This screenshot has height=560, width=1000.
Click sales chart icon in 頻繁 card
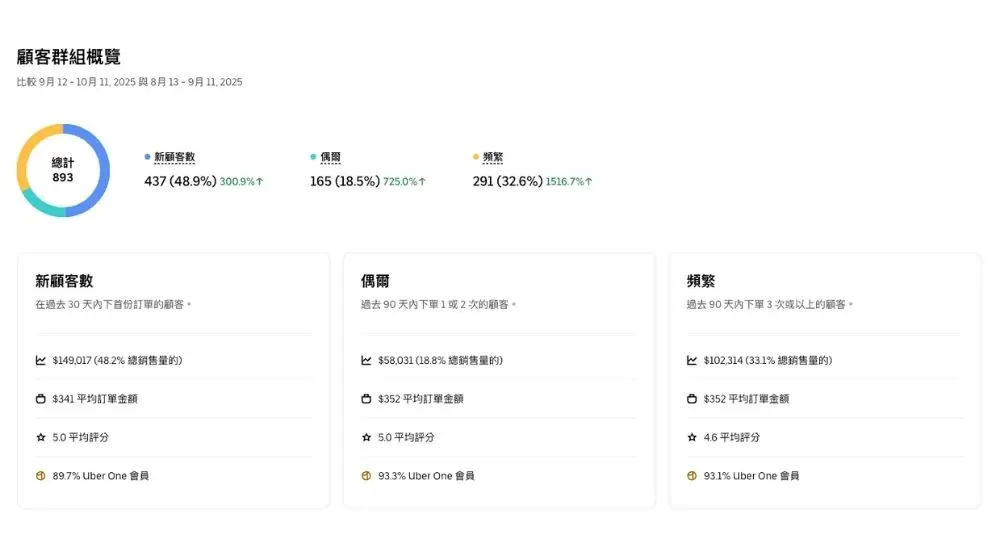[x=692, y=360]
